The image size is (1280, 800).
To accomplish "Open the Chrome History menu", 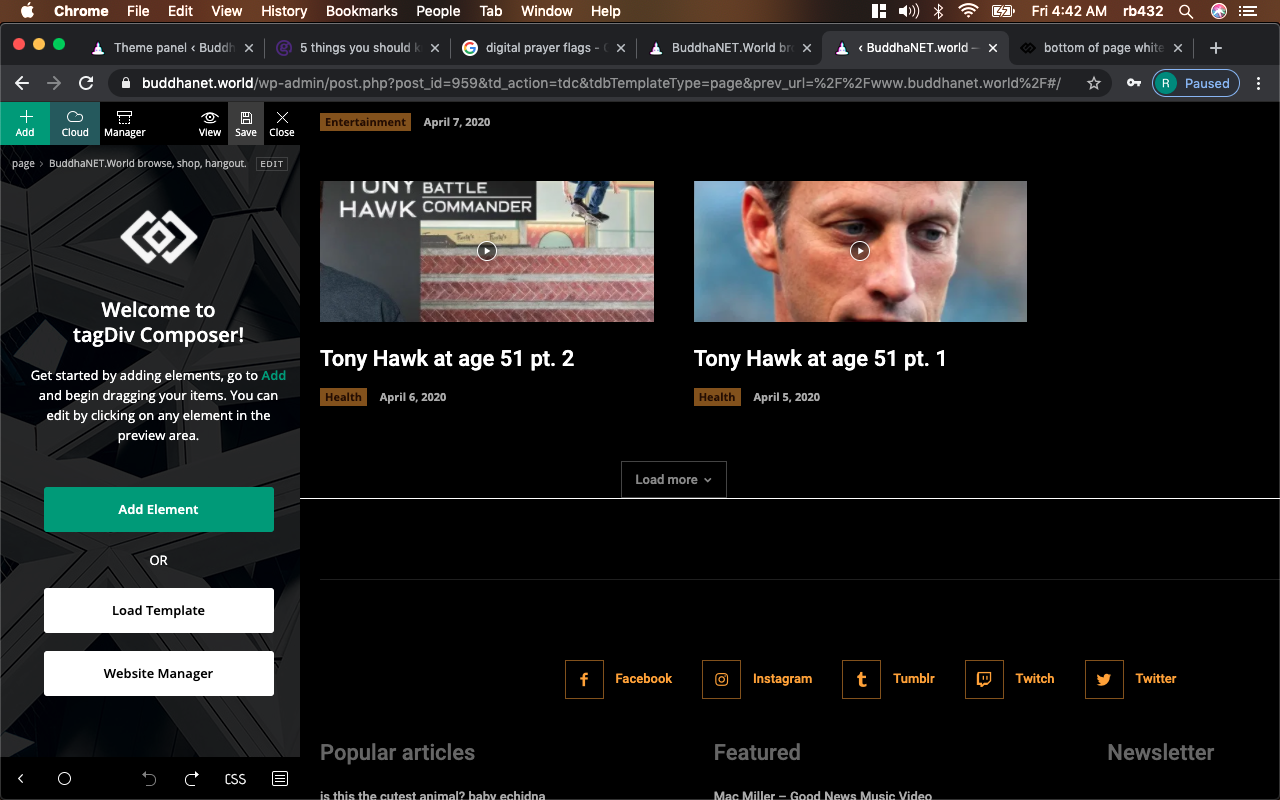I will coord(284,11).
